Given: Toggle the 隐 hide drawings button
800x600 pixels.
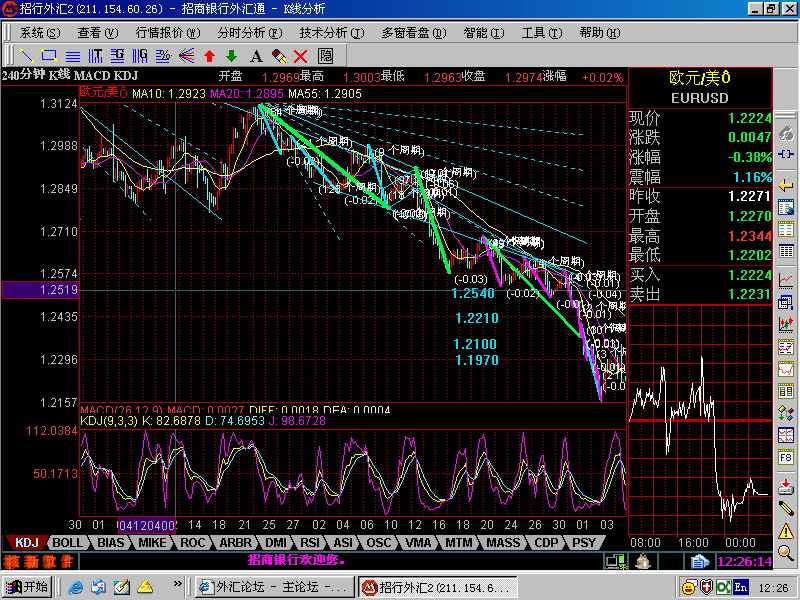Looking at the screenshot, I should click(x=325, y=56).
